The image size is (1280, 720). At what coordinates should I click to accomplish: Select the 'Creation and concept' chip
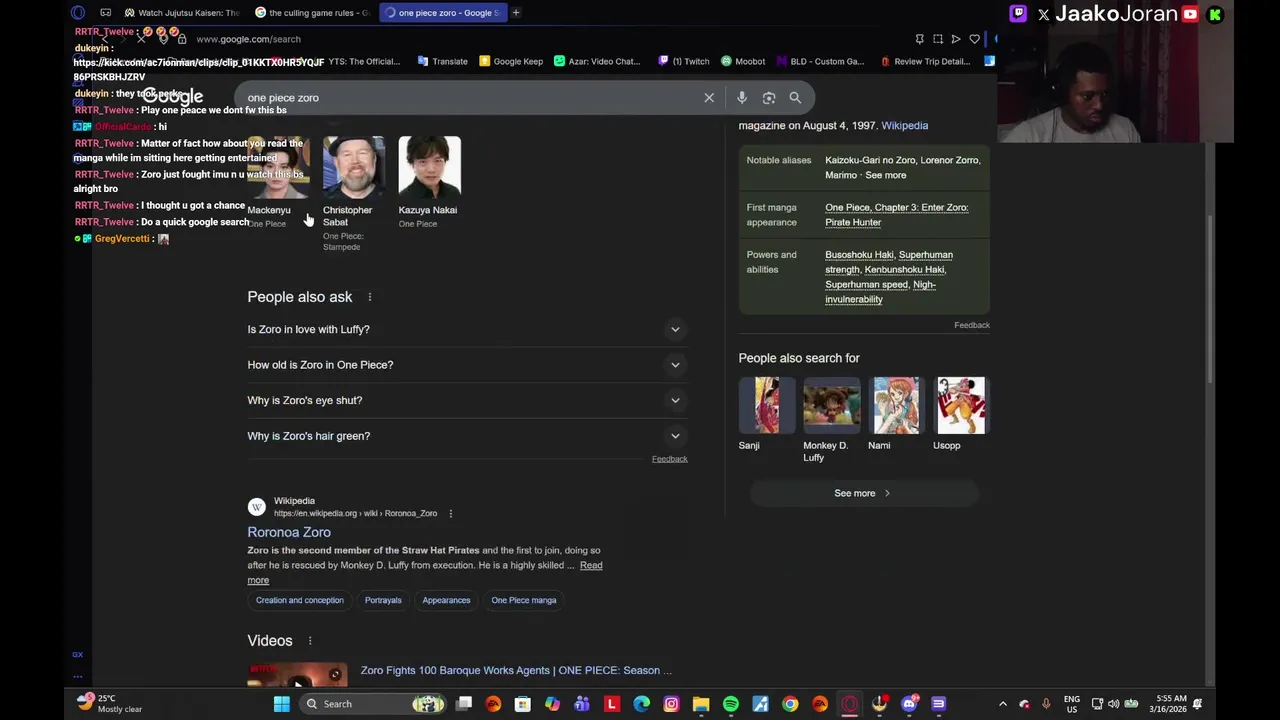(x=299, y=600)
